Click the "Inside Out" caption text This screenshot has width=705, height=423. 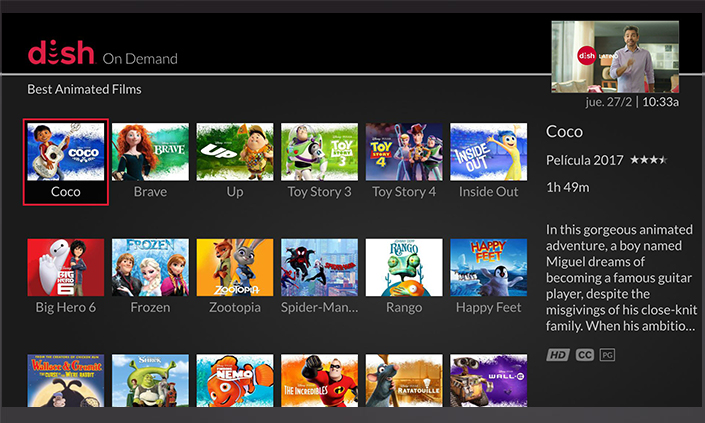coord(488,192)
